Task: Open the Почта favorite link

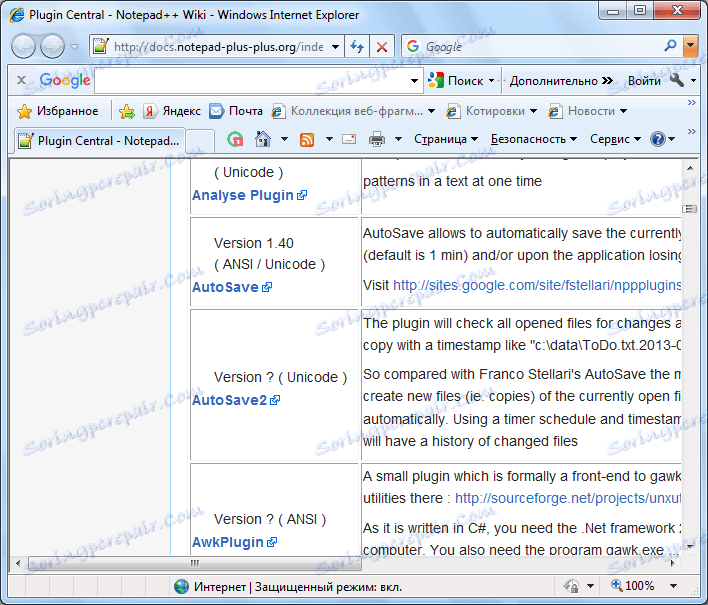Action: [x=236, y=111]
